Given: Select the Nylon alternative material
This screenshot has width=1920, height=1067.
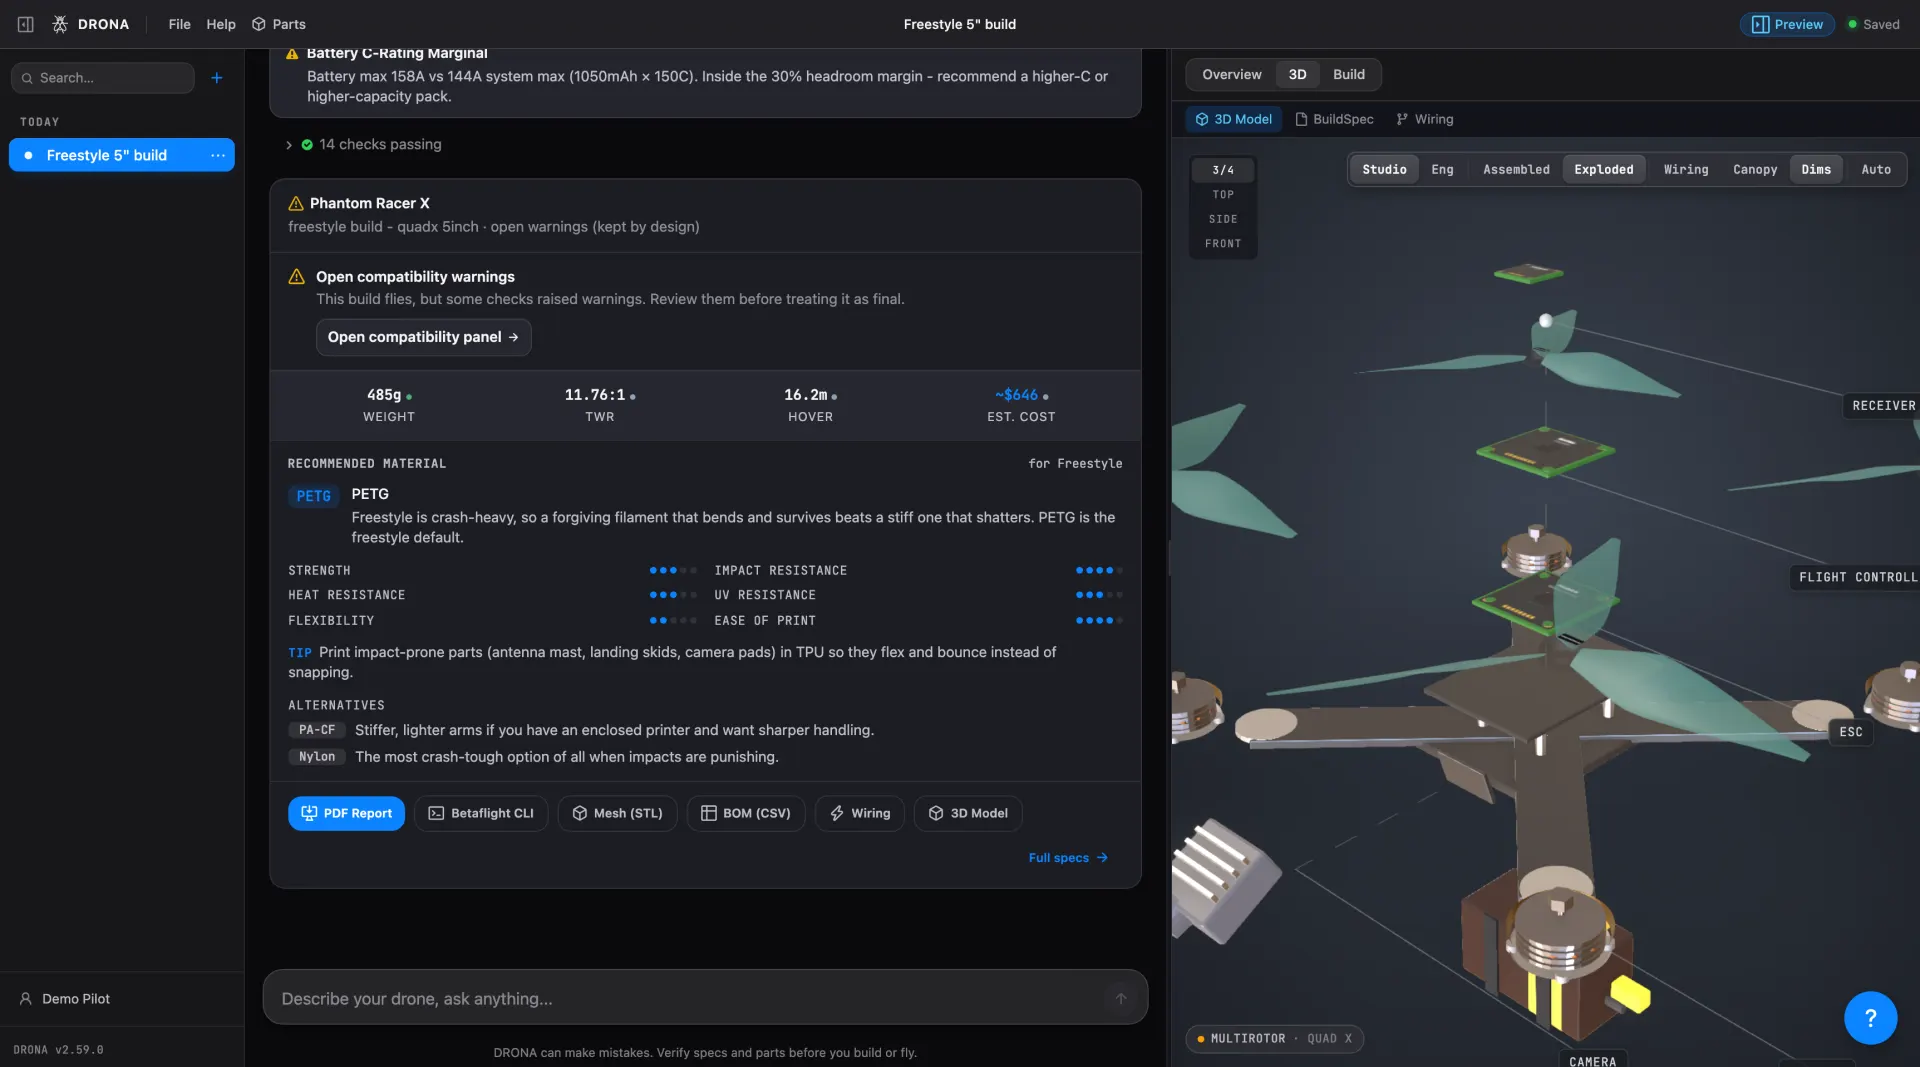Looking at the screenshot, I should (317, 757).
